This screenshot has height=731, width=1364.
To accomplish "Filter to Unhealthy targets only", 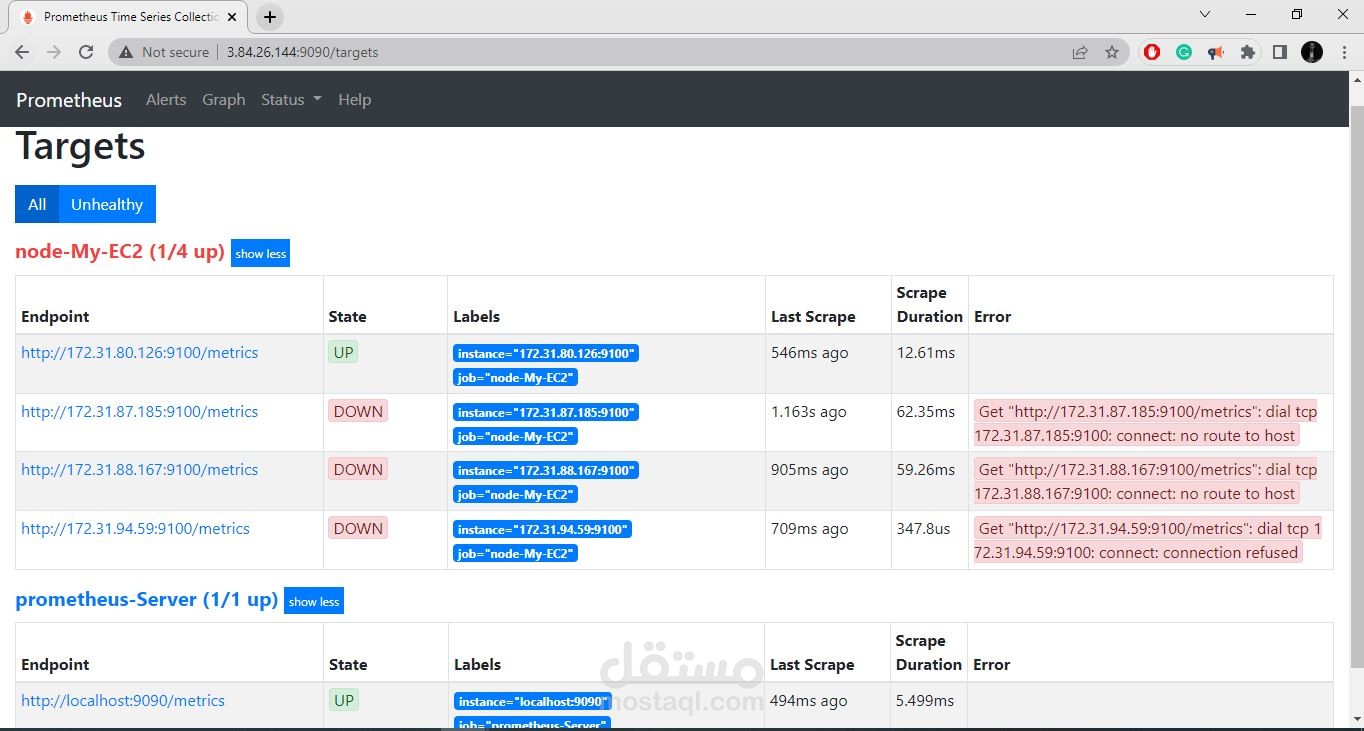I will click(107, 204).
